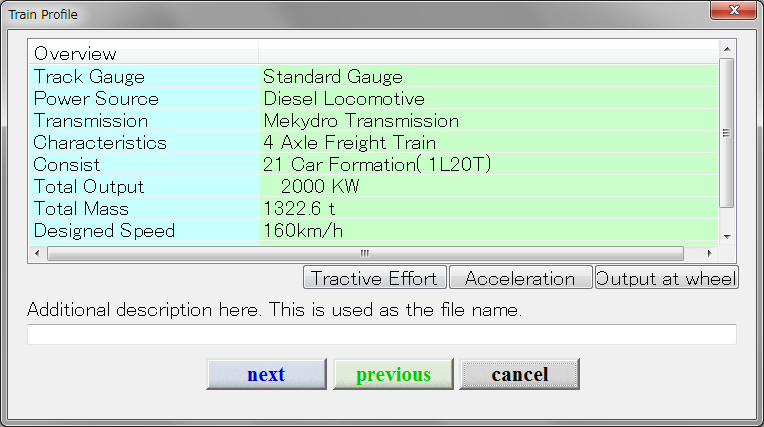This screenshot has height=427, width=764.
Task: Click the horizontal scroll left arrow
Action: click(37, 253)
